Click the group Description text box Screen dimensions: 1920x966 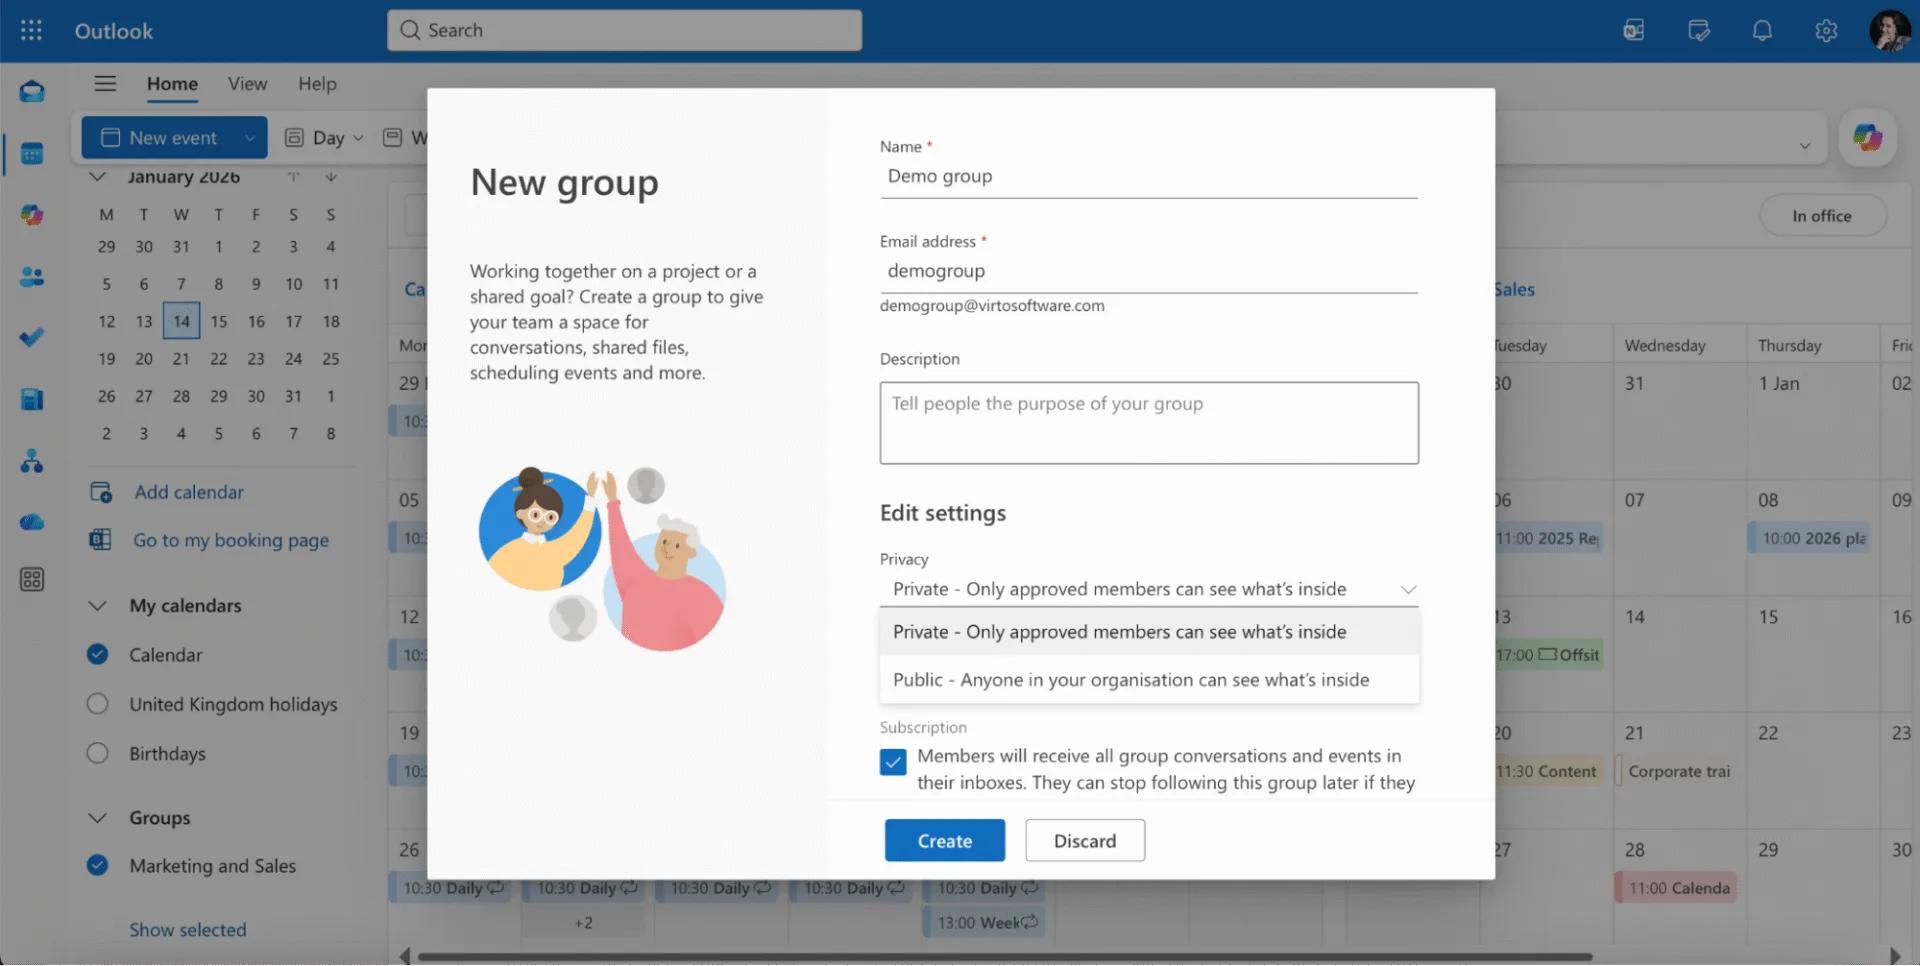1148,422
